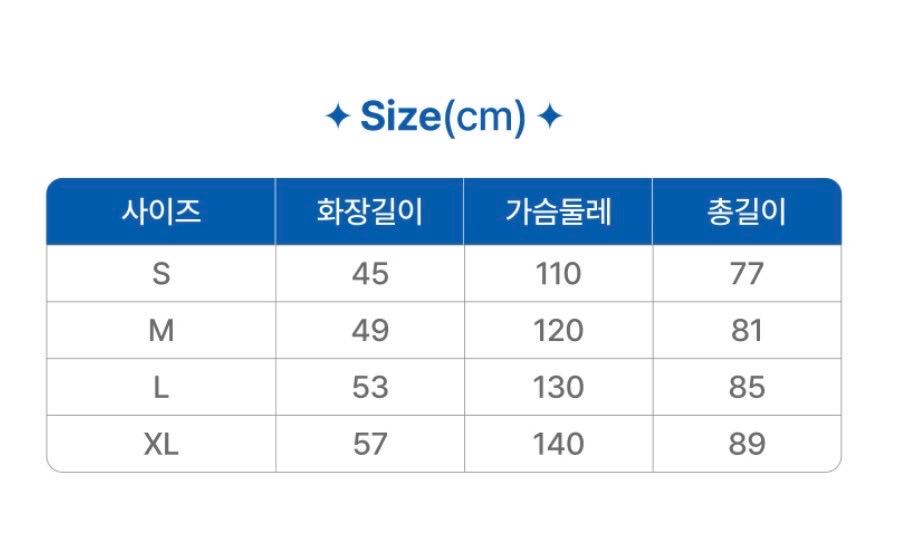Click the S size row label
910x547 pixels.
(x=161, y=274)
